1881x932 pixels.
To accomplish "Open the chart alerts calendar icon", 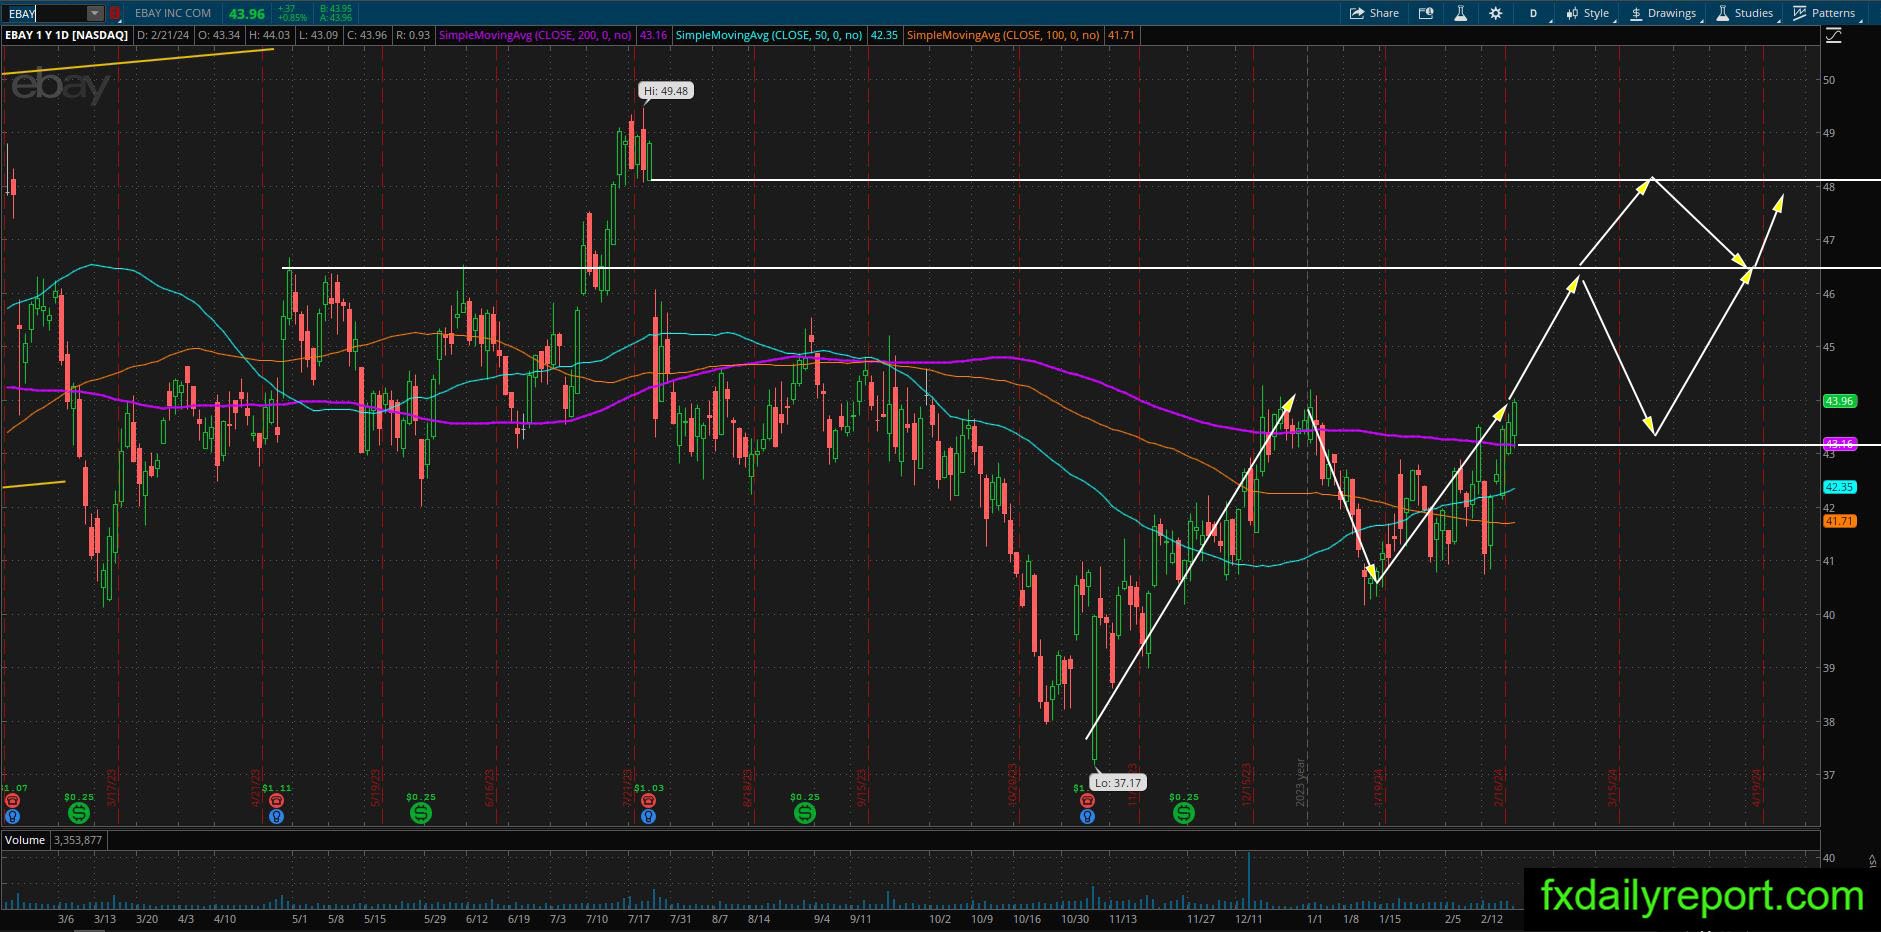I will click(1426, 13).
